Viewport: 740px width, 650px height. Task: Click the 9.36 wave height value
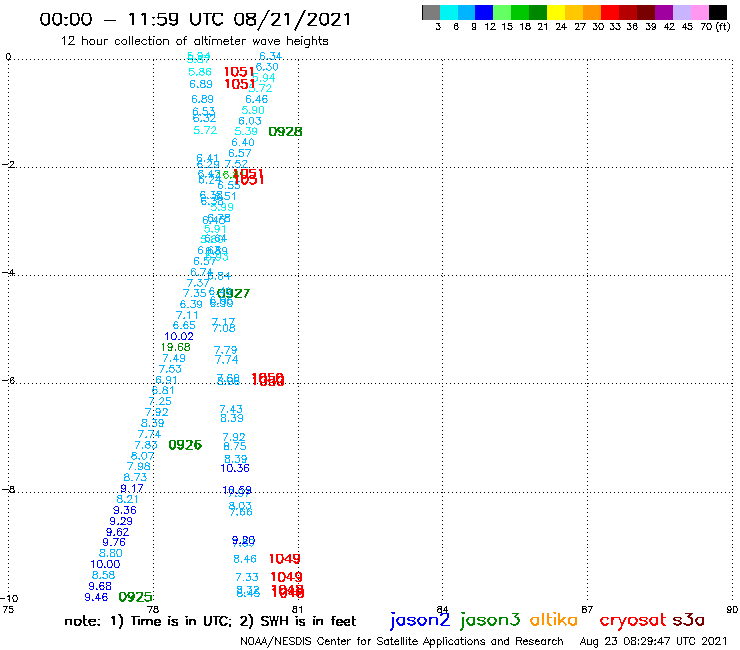pos(125,510)
